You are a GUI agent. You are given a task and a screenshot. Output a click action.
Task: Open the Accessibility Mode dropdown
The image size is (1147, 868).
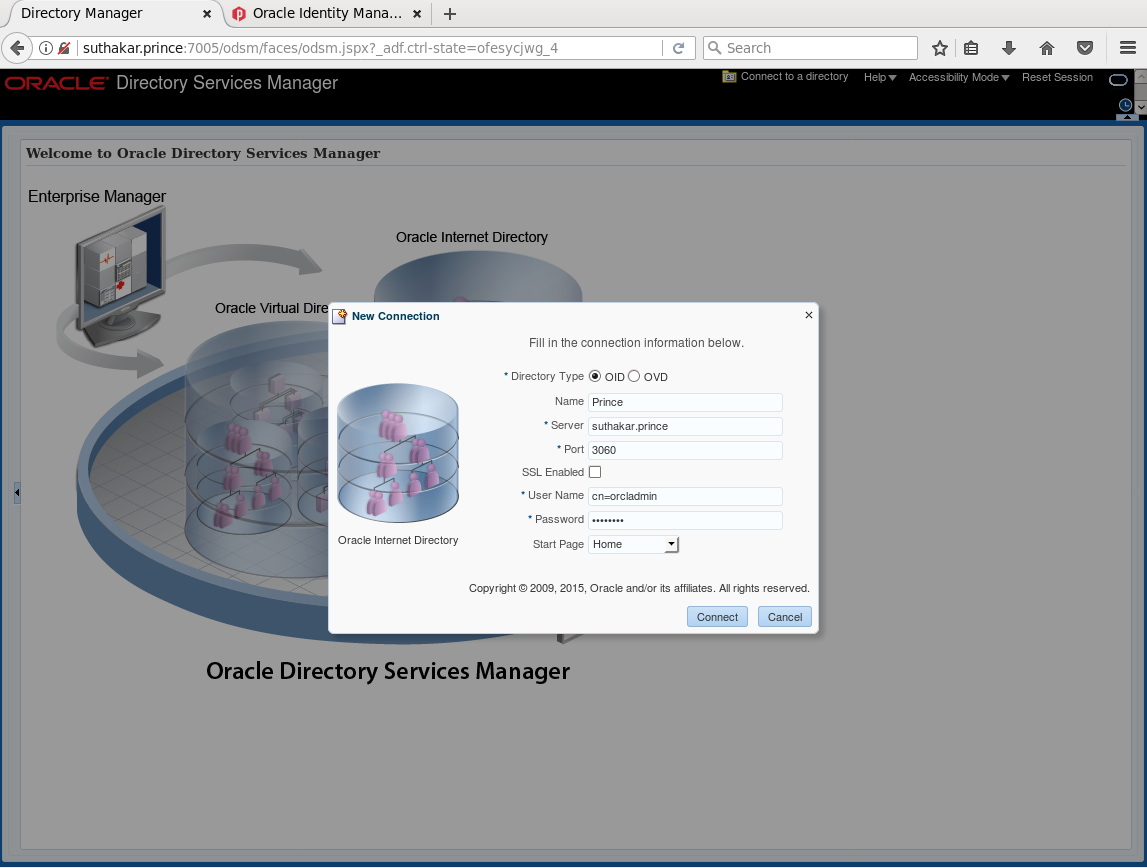tap(955, 77)
